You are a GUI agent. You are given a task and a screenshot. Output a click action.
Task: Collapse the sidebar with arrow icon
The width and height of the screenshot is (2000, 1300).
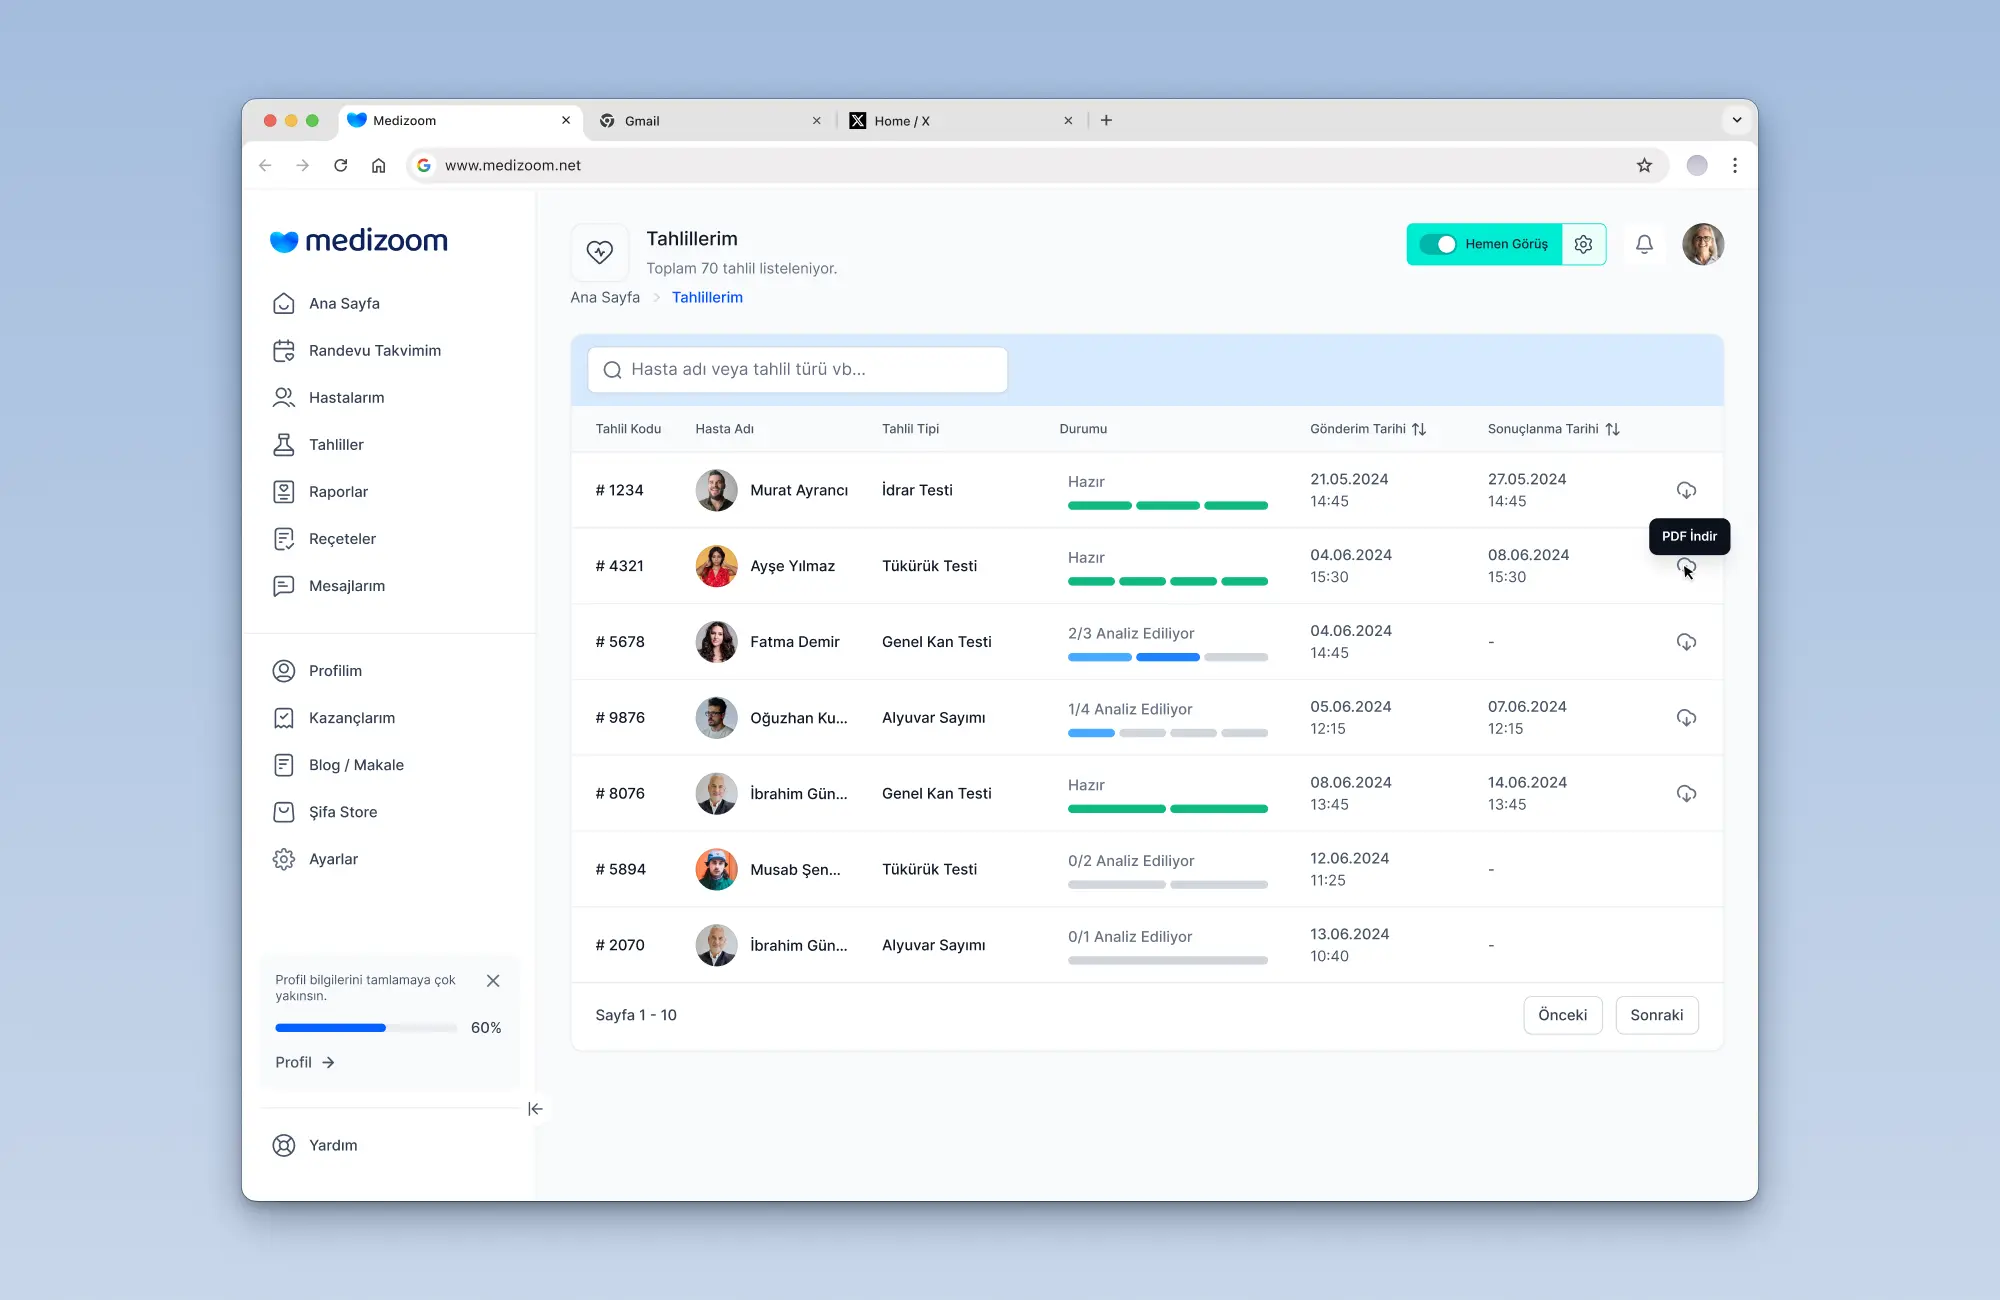point(535,1109)
